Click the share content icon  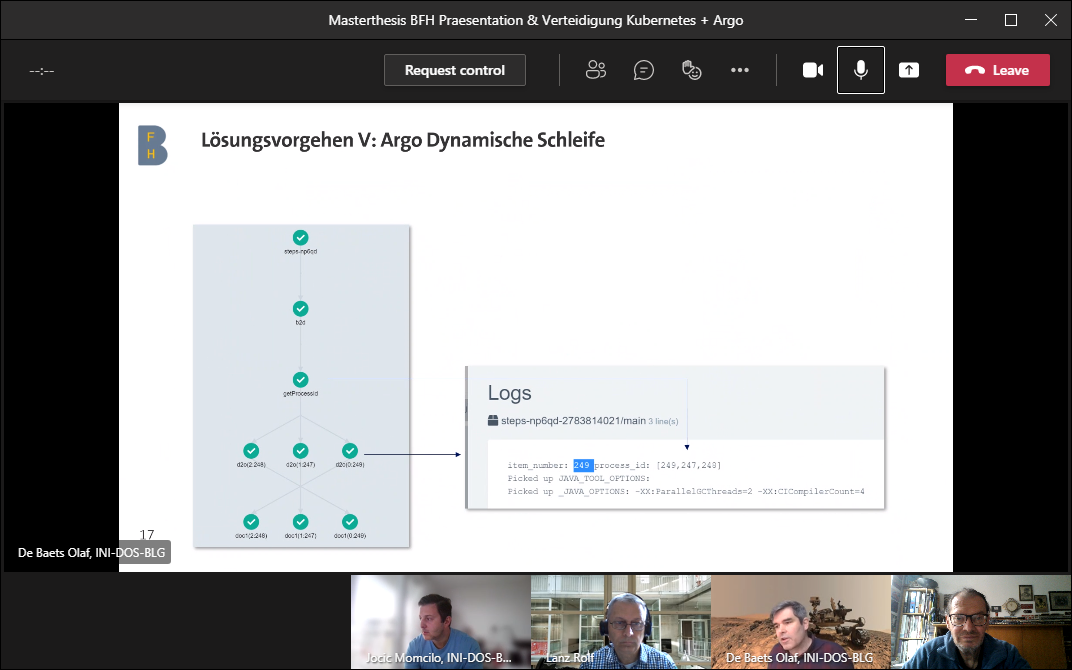point(908,70)
